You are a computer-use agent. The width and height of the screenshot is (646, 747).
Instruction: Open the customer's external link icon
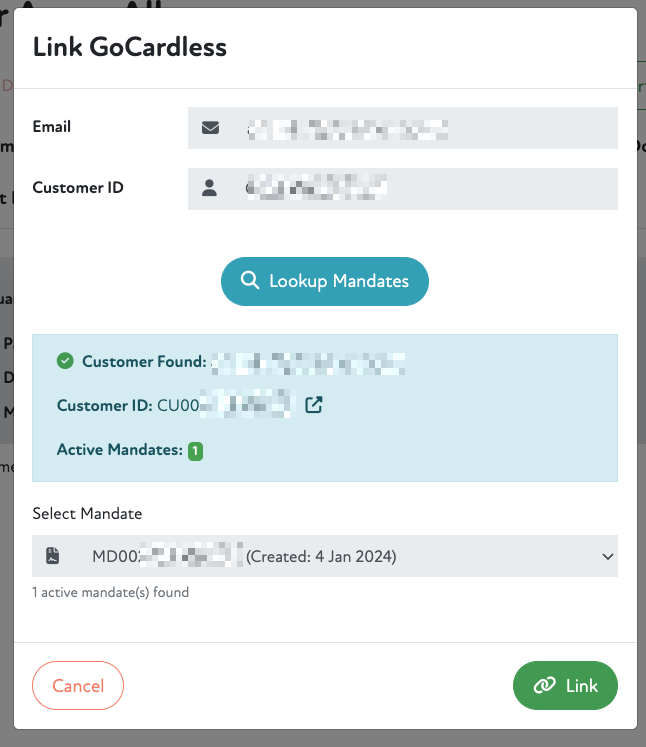314,405
